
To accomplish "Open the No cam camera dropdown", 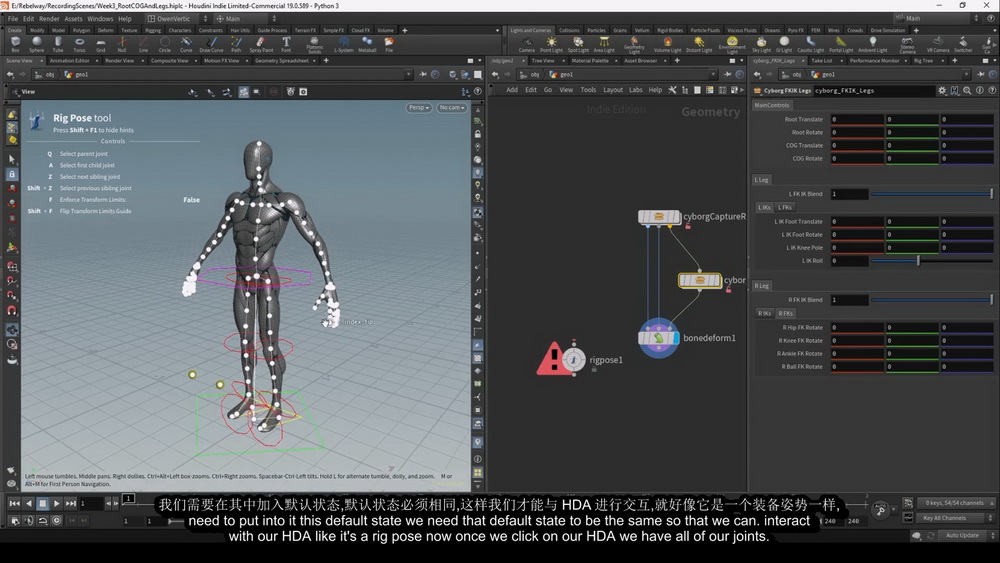I will click(452, 108).
